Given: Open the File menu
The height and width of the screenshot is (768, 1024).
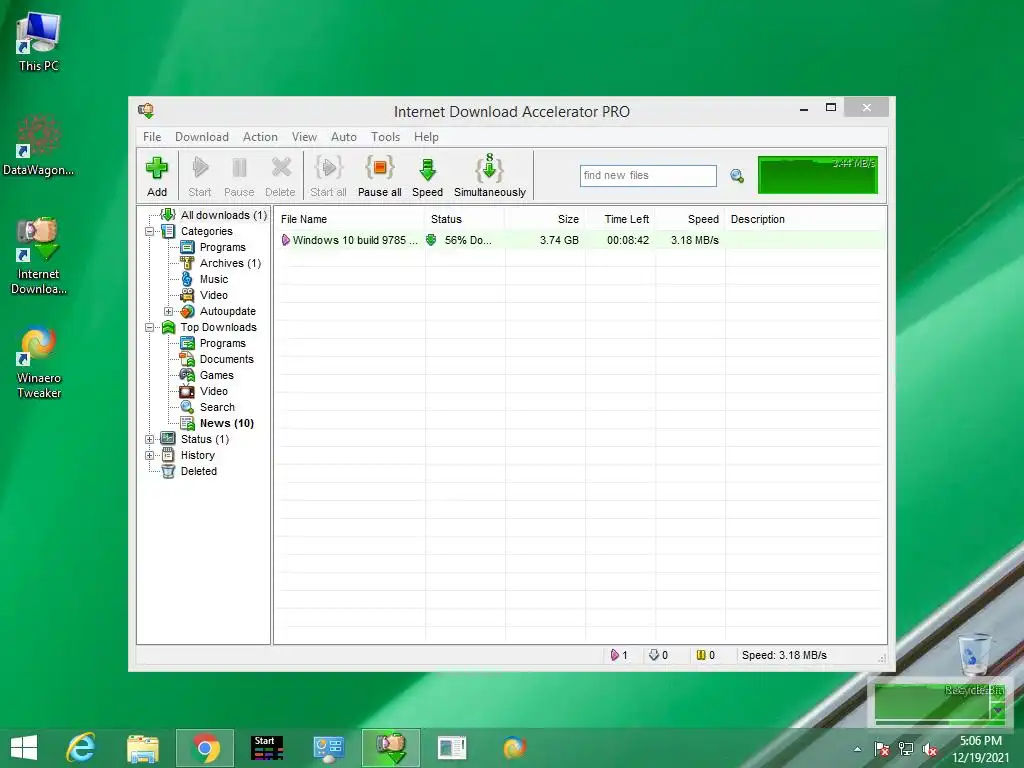Looking at the screenshot, I should [x=152, y=137].
